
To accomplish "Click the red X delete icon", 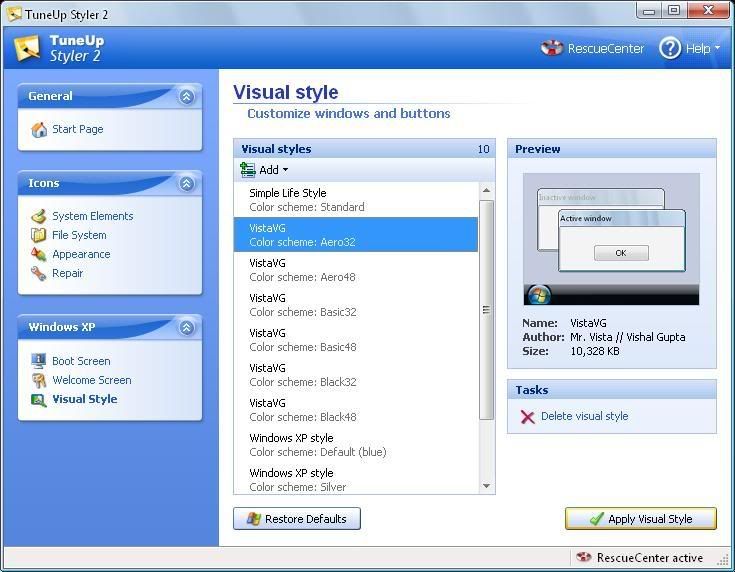I will tap(527, 417).
